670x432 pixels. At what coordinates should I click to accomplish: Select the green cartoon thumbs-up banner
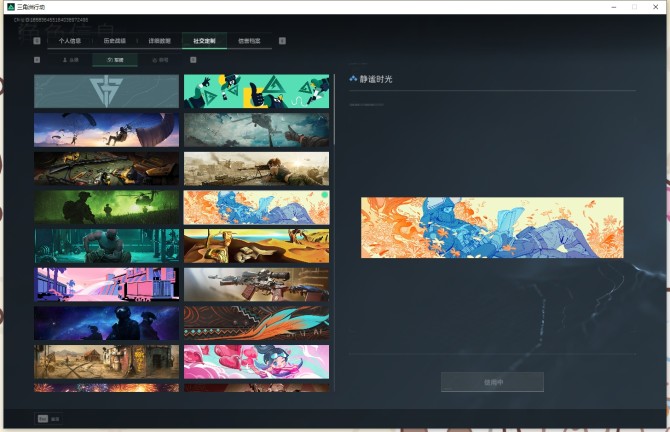256,91
